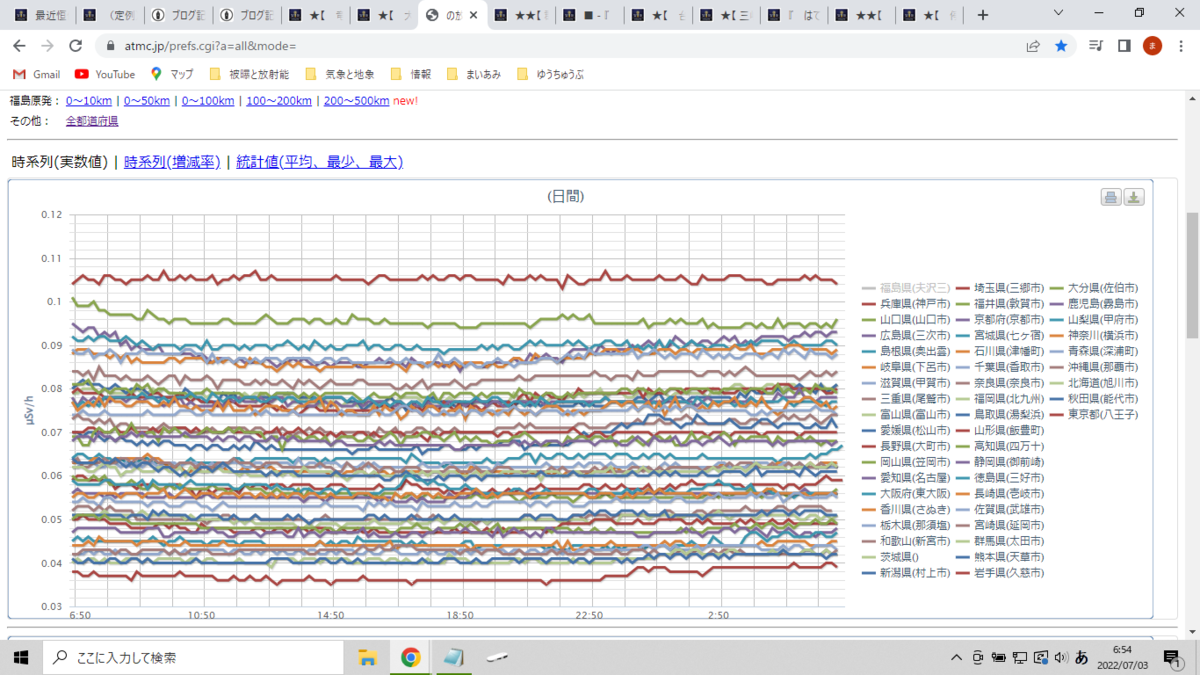The image size is (1200, 675).
Task: Open 情報 bookmark folder
Action: point(411,74)
